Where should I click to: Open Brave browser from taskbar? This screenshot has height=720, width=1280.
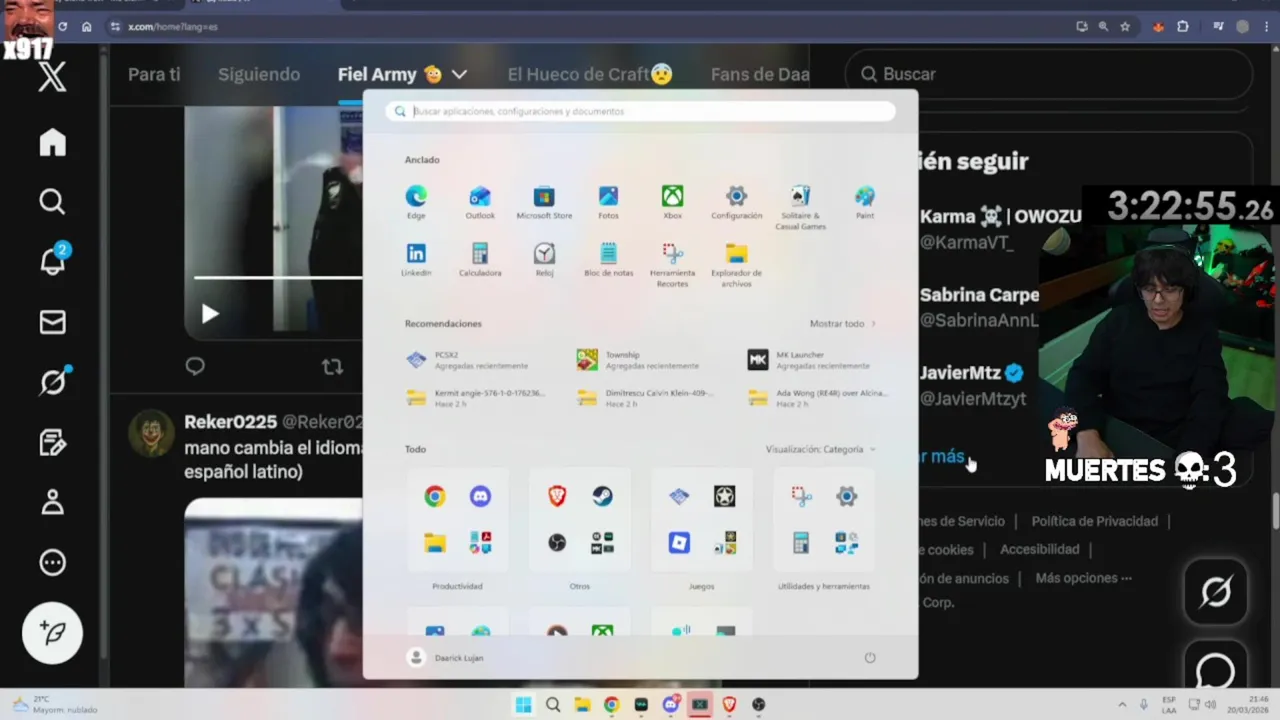click(729, 705)
